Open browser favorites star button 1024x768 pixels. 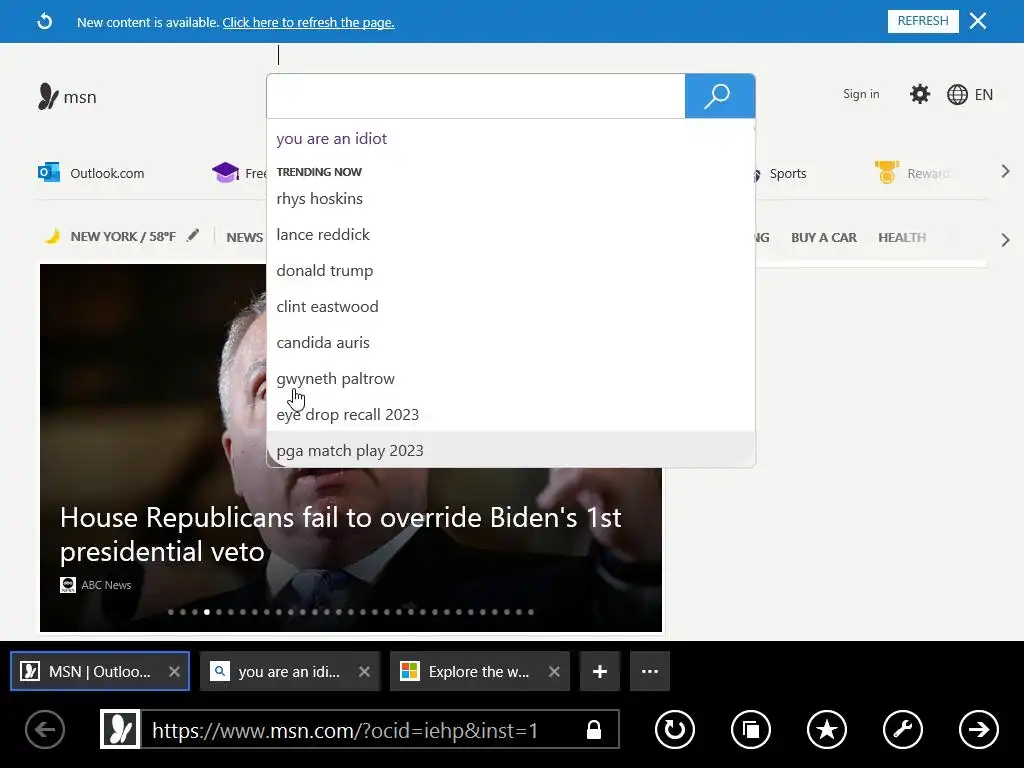point(827,729)
